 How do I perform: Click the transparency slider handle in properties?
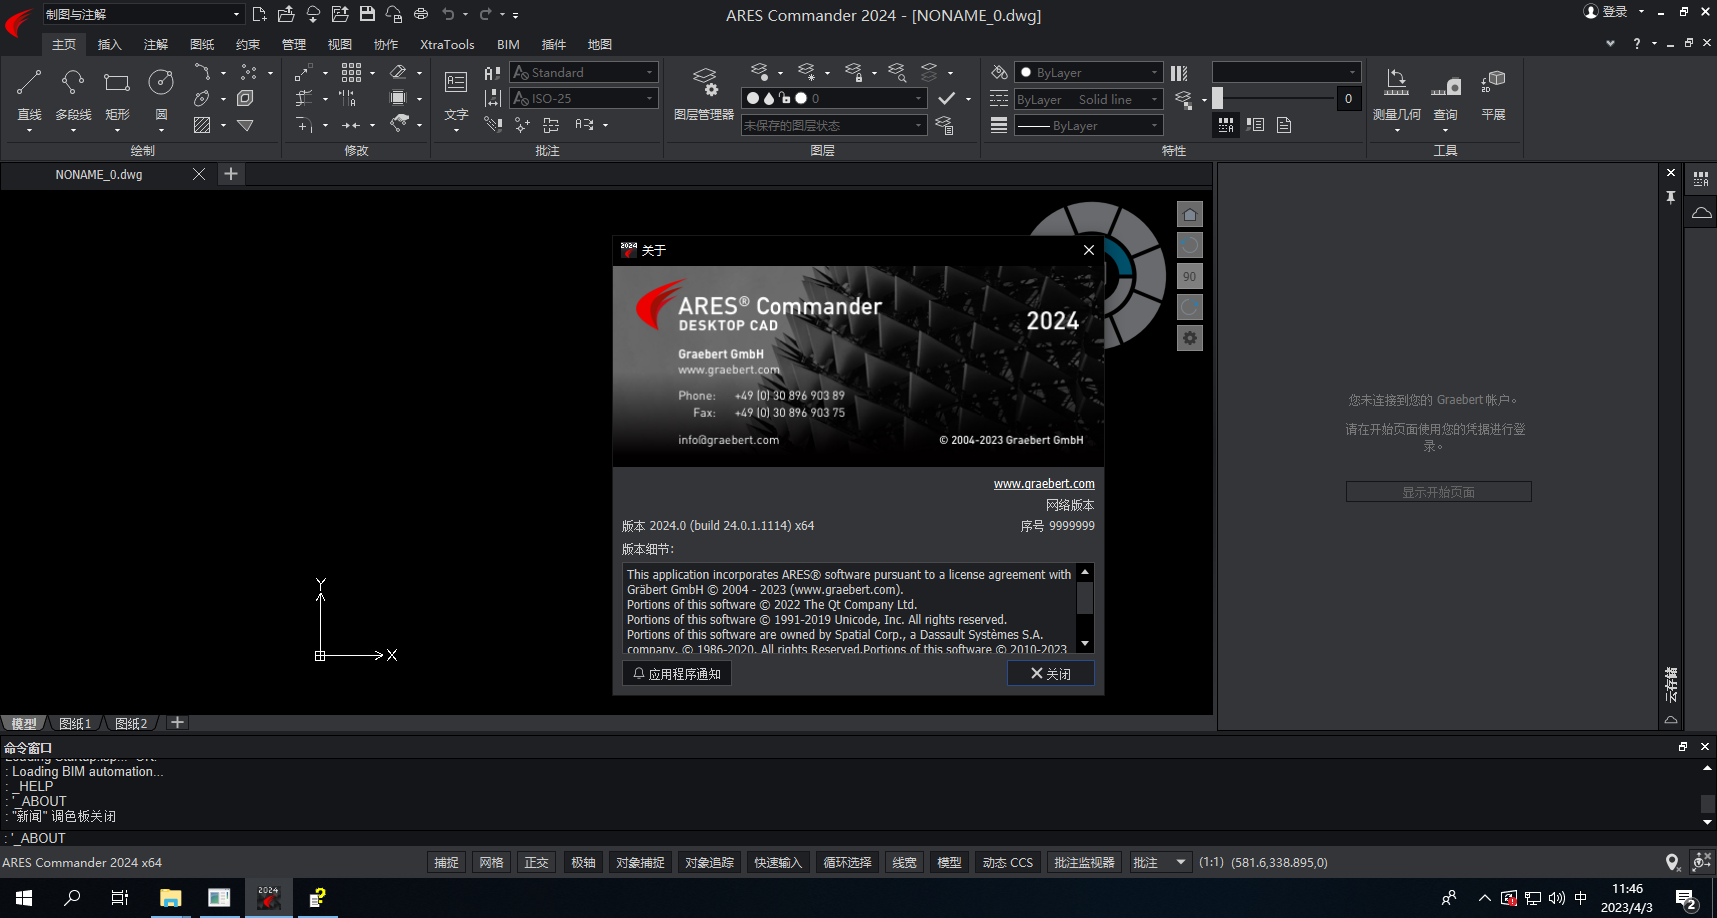coord(1217,98)
